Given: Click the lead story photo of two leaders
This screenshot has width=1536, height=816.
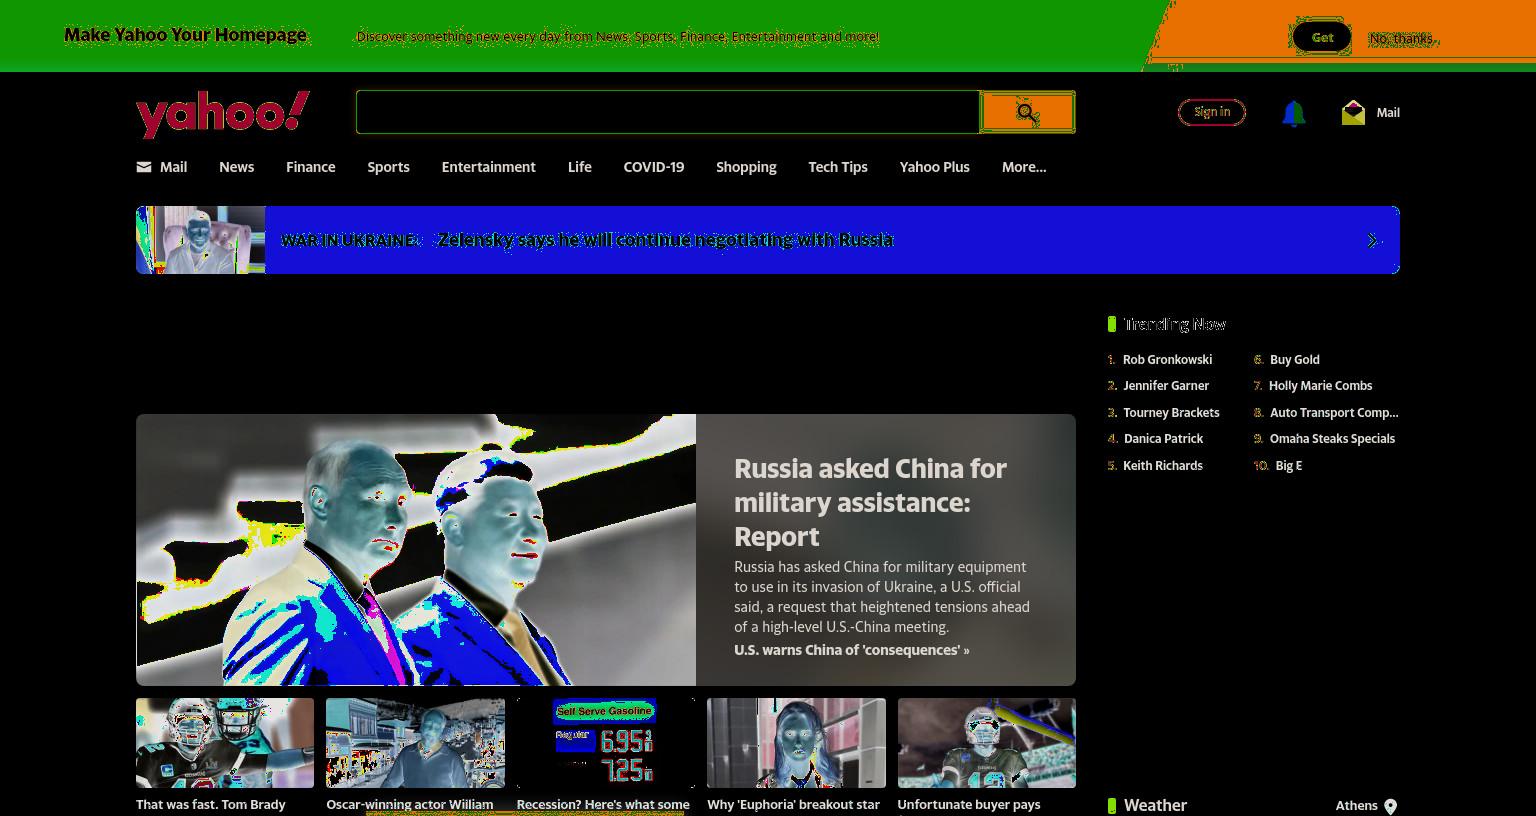Looking at the screenshot, I should click(x=416, y=550).
